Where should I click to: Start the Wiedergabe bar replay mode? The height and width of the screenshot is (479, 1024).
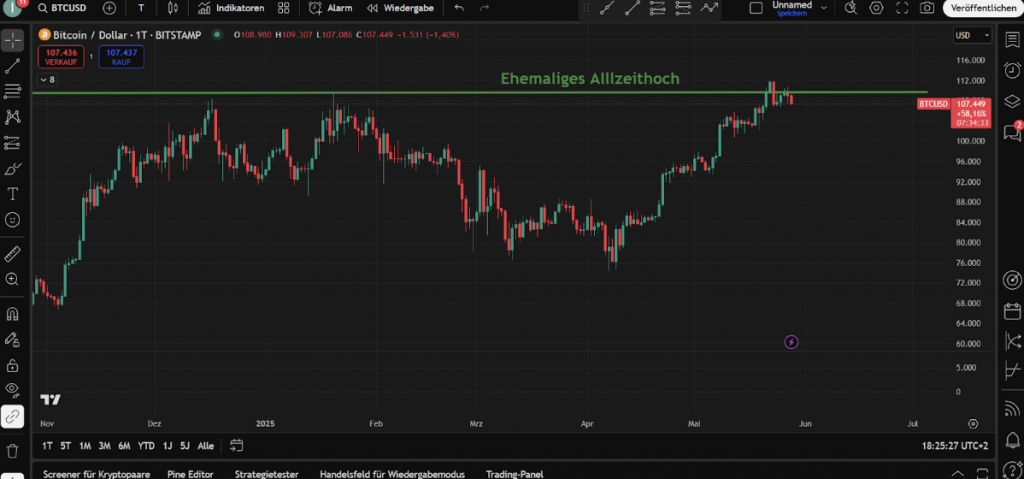(x=400, y=8)
